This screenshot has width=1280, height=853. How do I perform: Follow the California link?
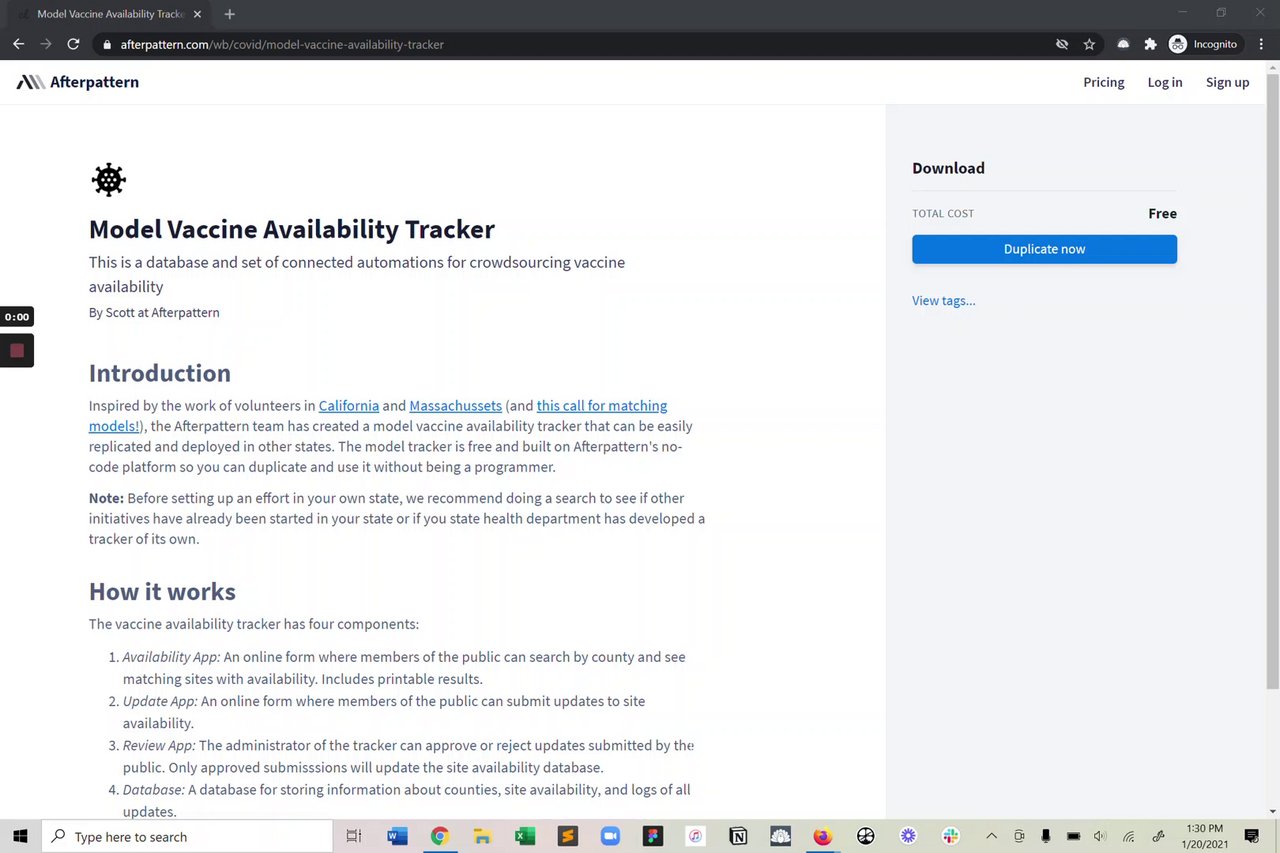[349, 405]
